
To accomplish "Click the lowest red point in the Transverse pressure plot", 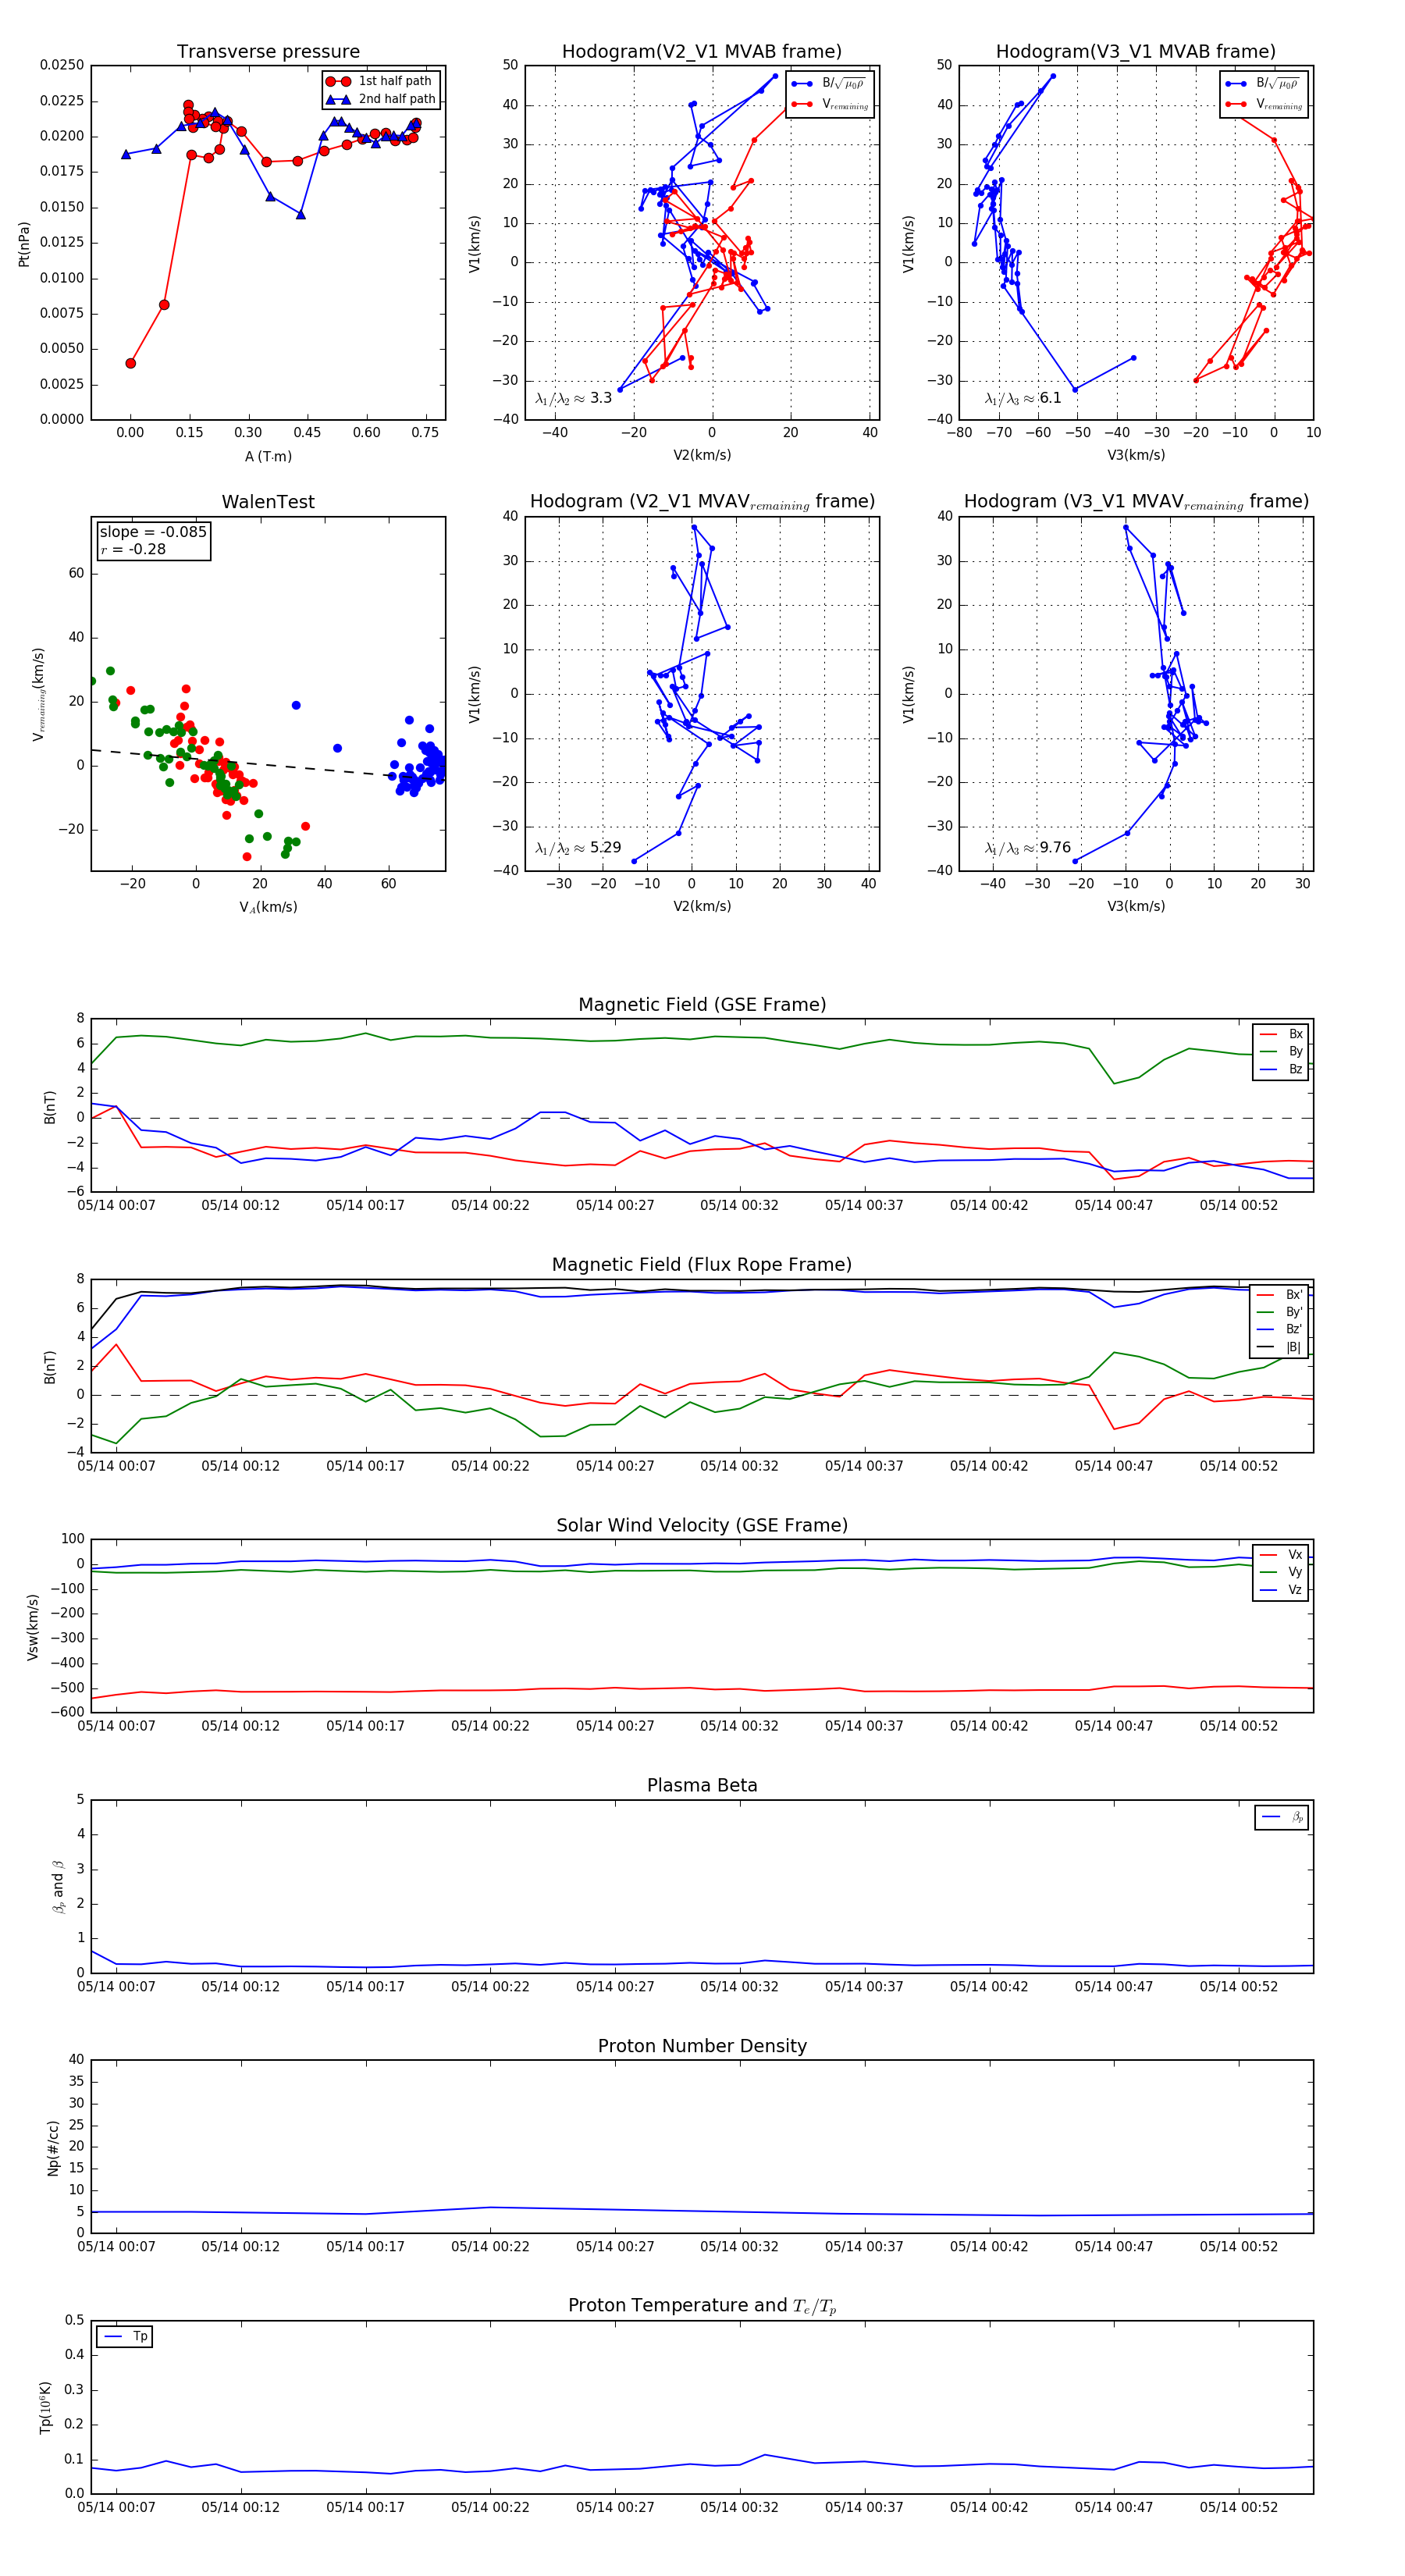I will [x=131, y=363].
